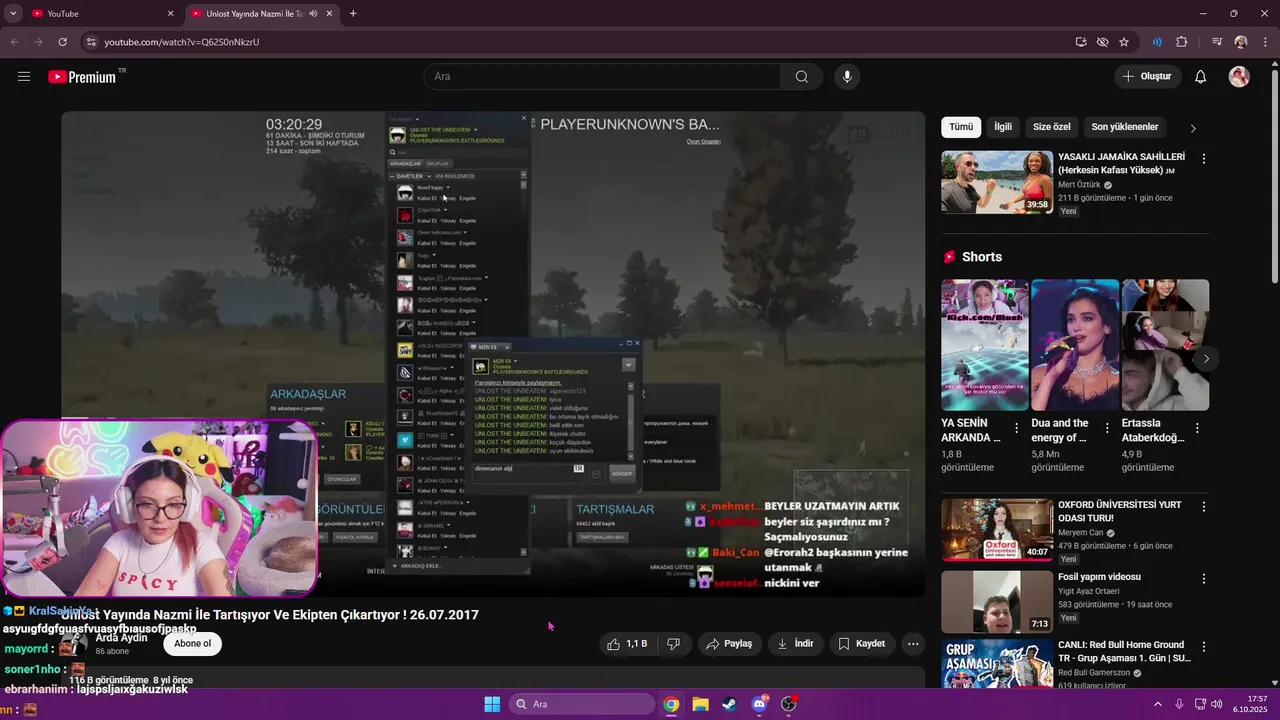The width and height of the screenshot is (1280, 720).
Task: Open Fosil yapım videosu thumbnail
Action: click(997, 602)
